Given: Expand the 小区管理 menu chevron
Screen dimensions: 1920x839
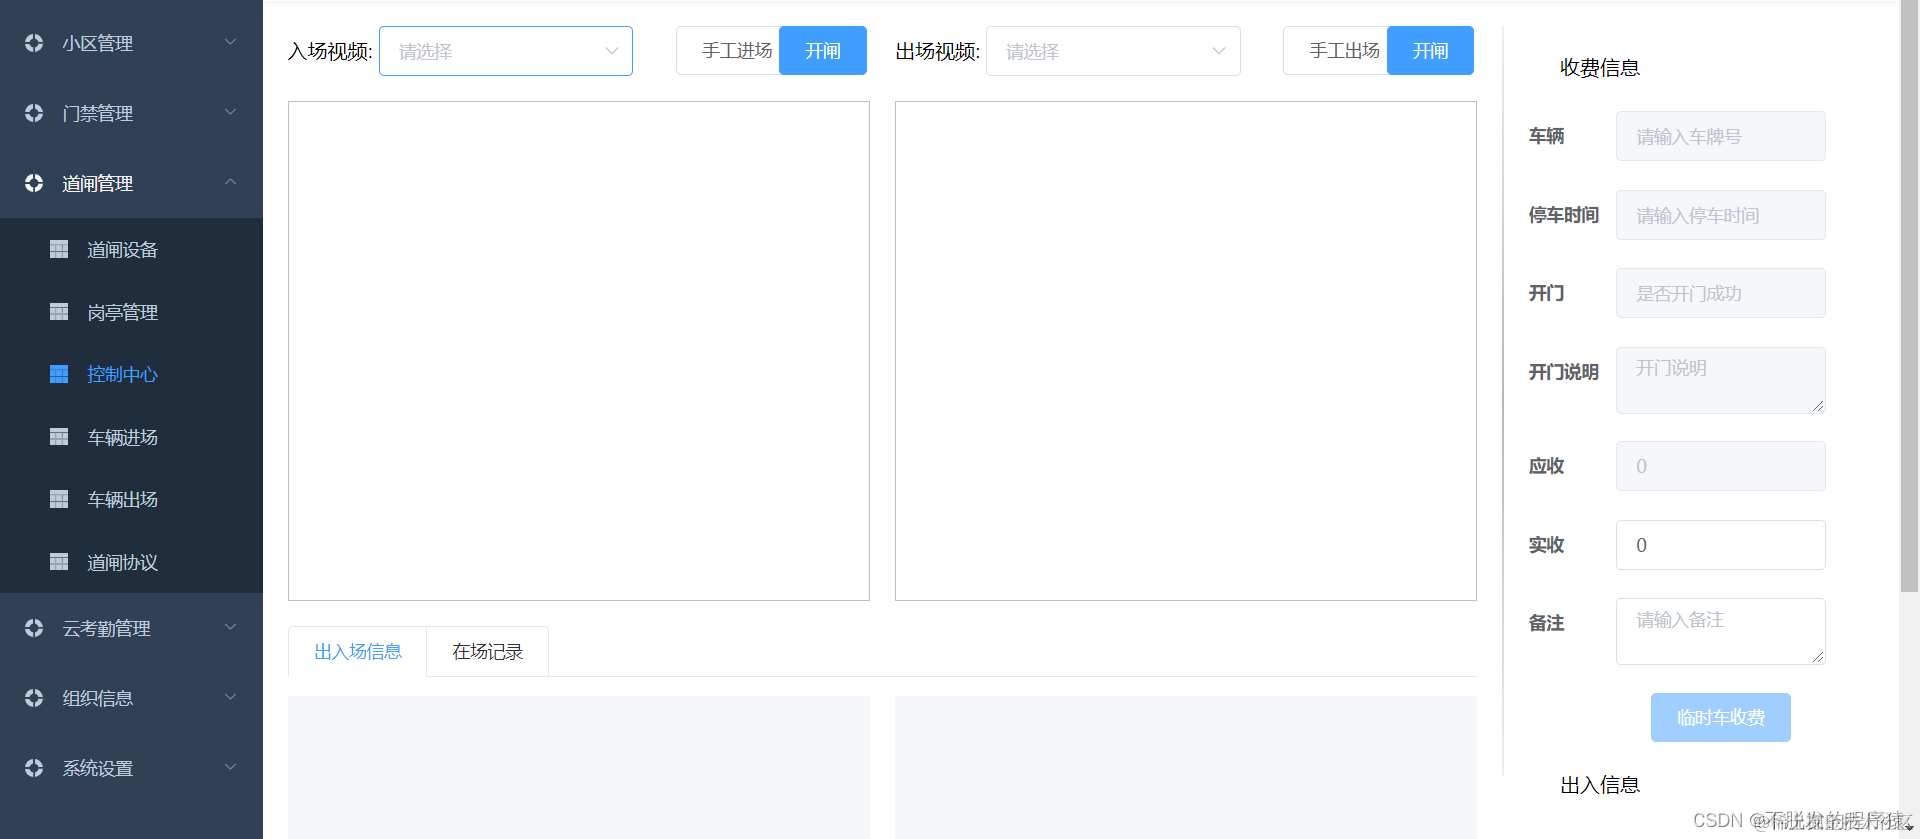Looking at the screenshot, I should [230, 42].
